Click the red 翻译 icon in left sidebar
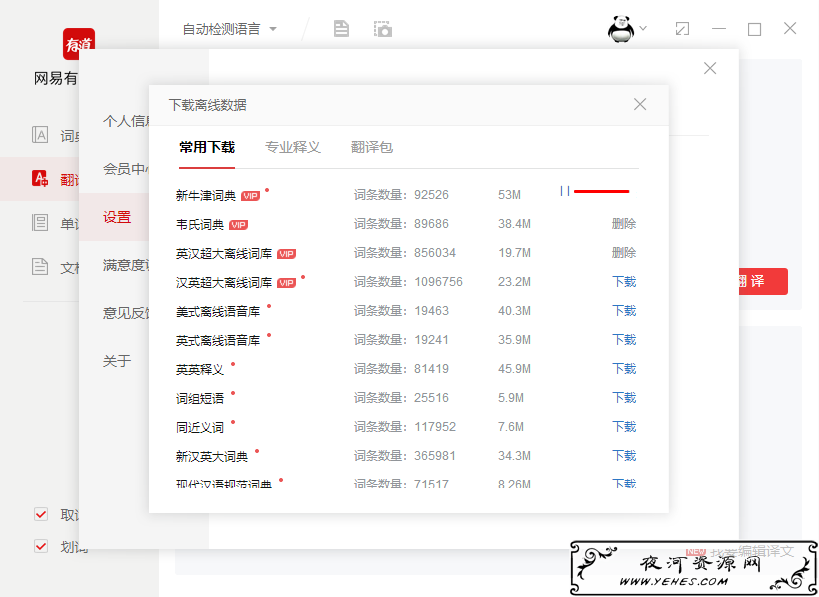The image size is (819, 597). [40, 179]
